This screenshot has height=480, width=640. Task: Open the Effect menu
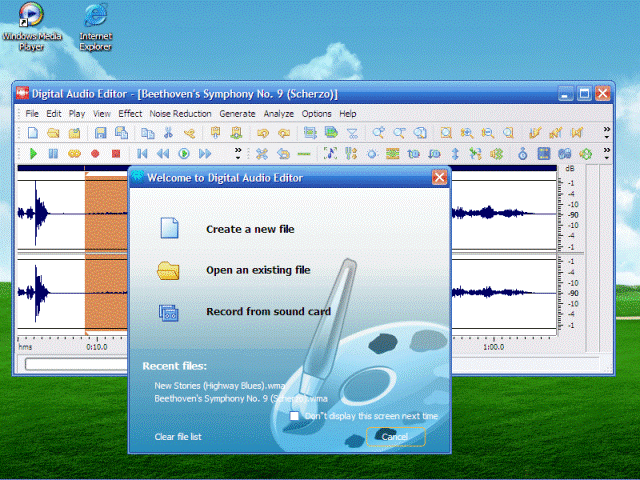pos(130,113)
